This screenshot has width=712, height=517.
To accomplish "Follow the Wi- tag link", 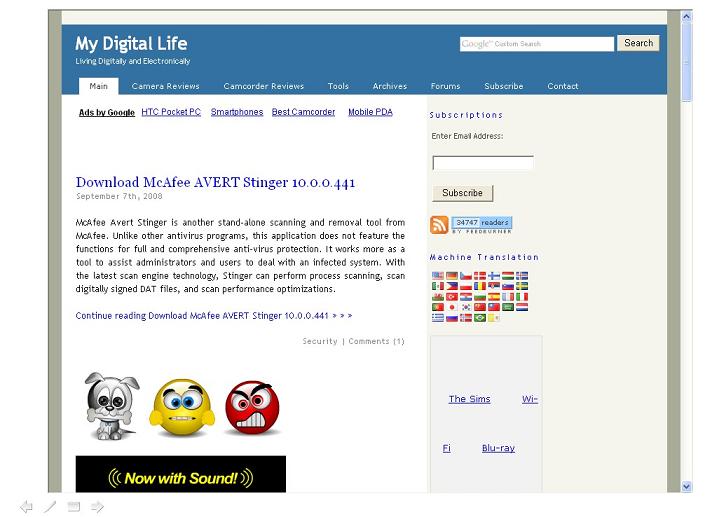I will pyautogui.click(x=529, y=399).
